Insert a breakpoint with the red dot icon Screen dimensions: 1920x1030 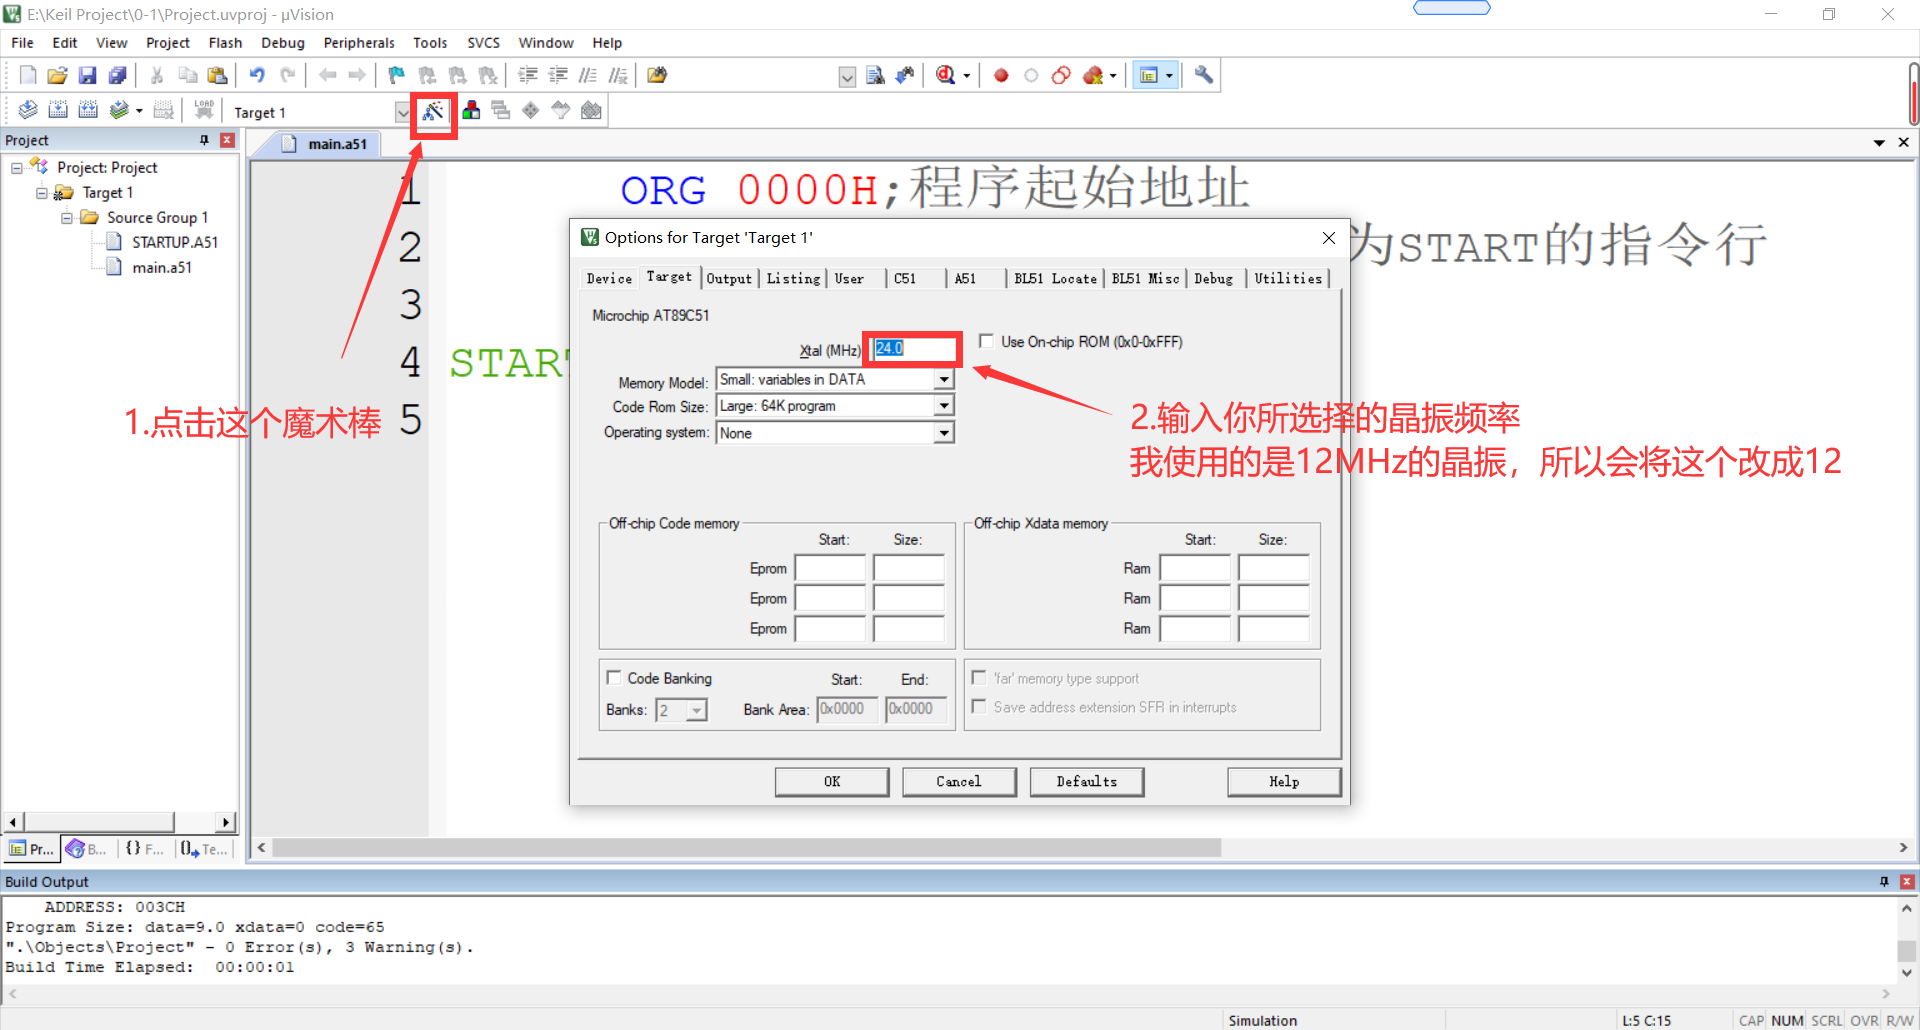[1001, 75]
